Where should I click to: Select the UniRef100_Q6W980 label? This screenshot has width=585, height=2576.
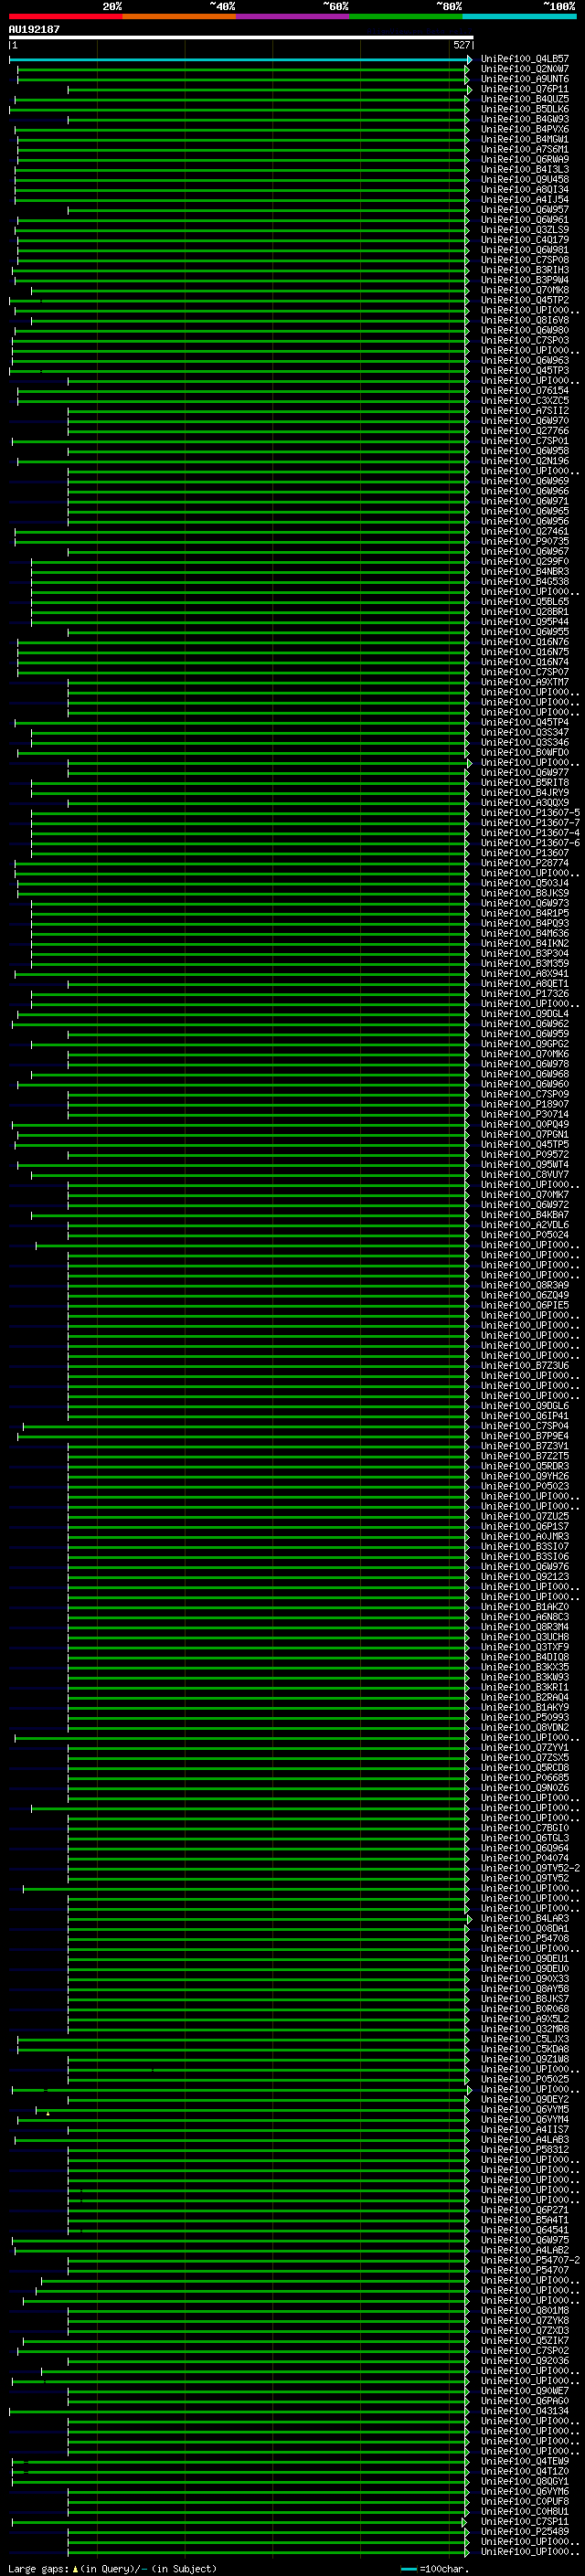tap(525, 330)
